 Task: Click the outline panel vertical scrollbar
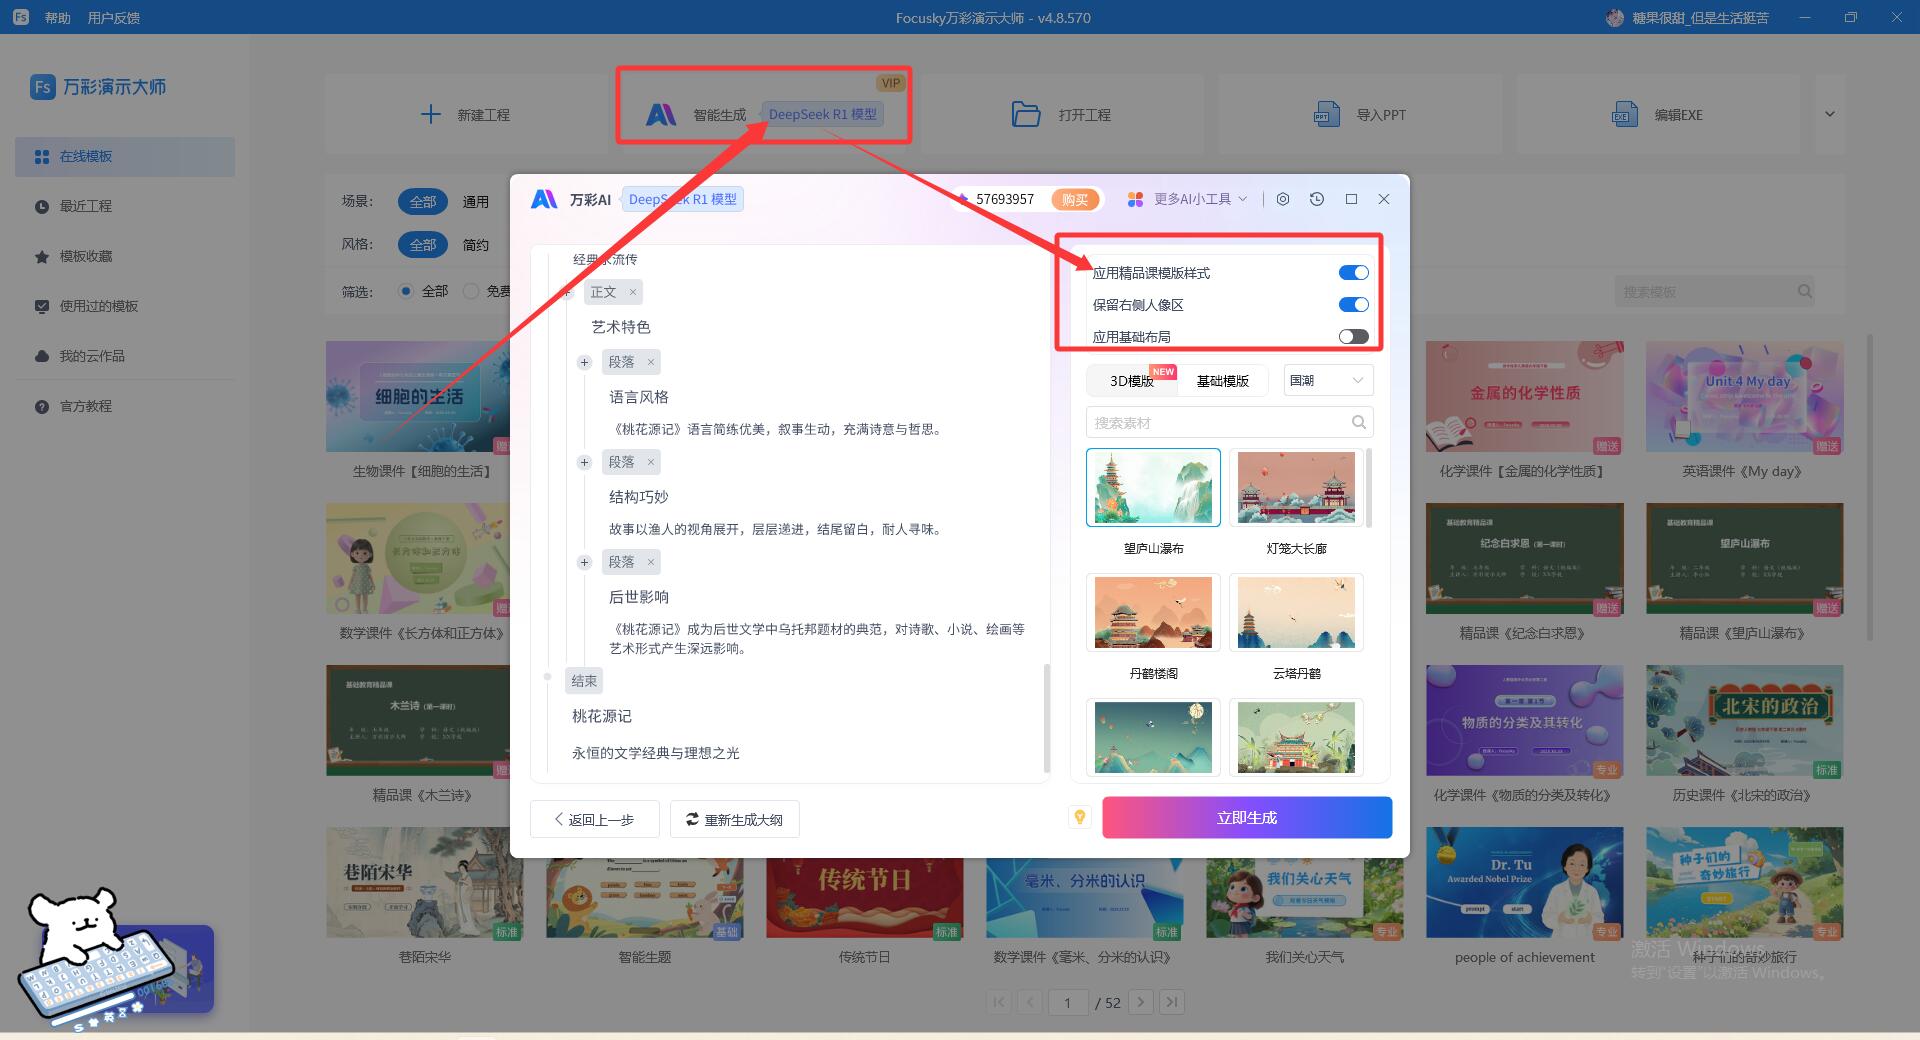(x=1046, y=718)
